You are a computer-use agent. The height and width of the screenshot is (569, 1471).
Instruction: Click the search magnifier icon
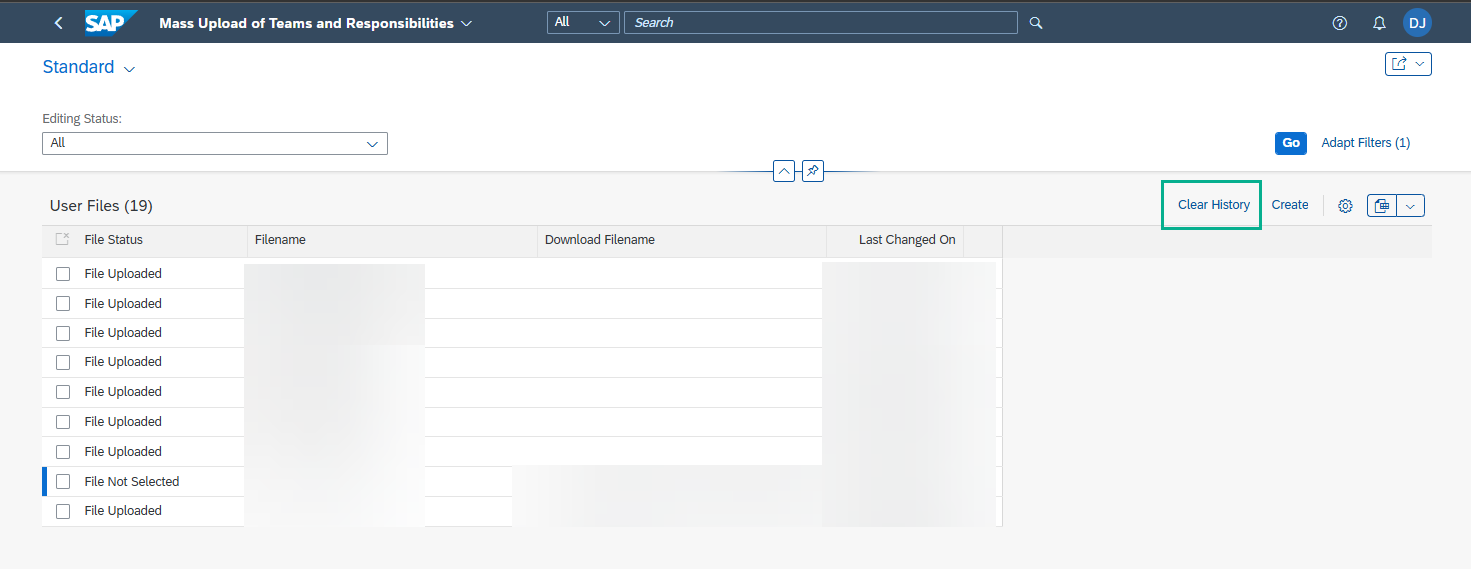point(1036,23)
